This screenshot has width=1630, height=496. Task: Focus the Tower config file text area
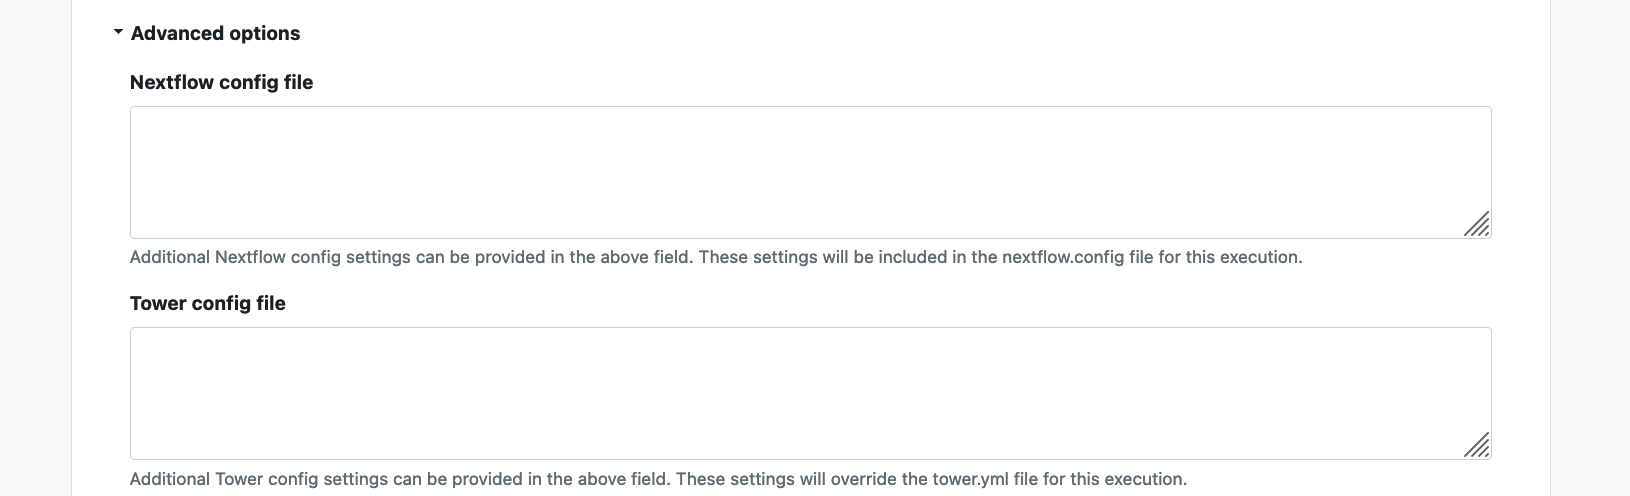[810, 393]
